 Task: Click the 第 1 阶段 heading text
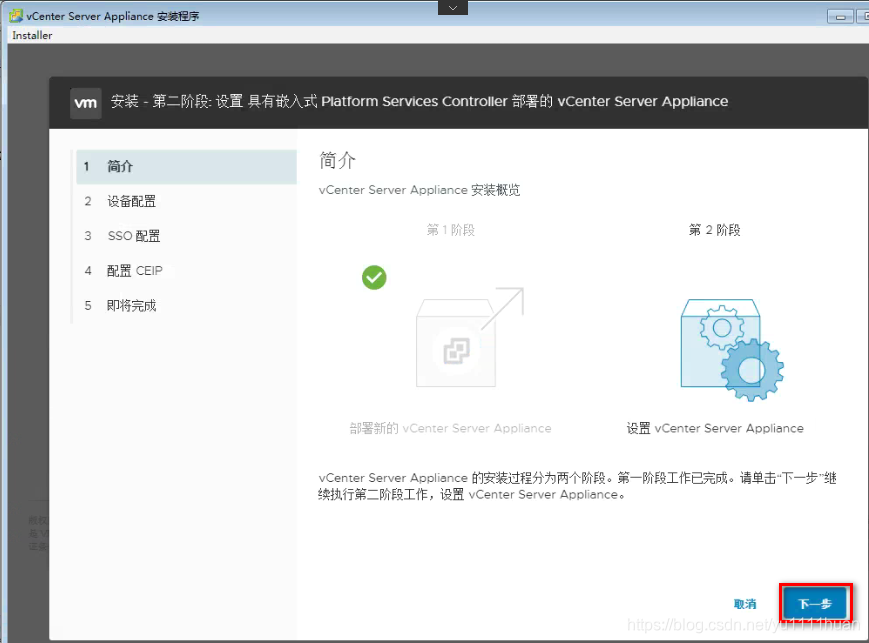click(451, 230)
